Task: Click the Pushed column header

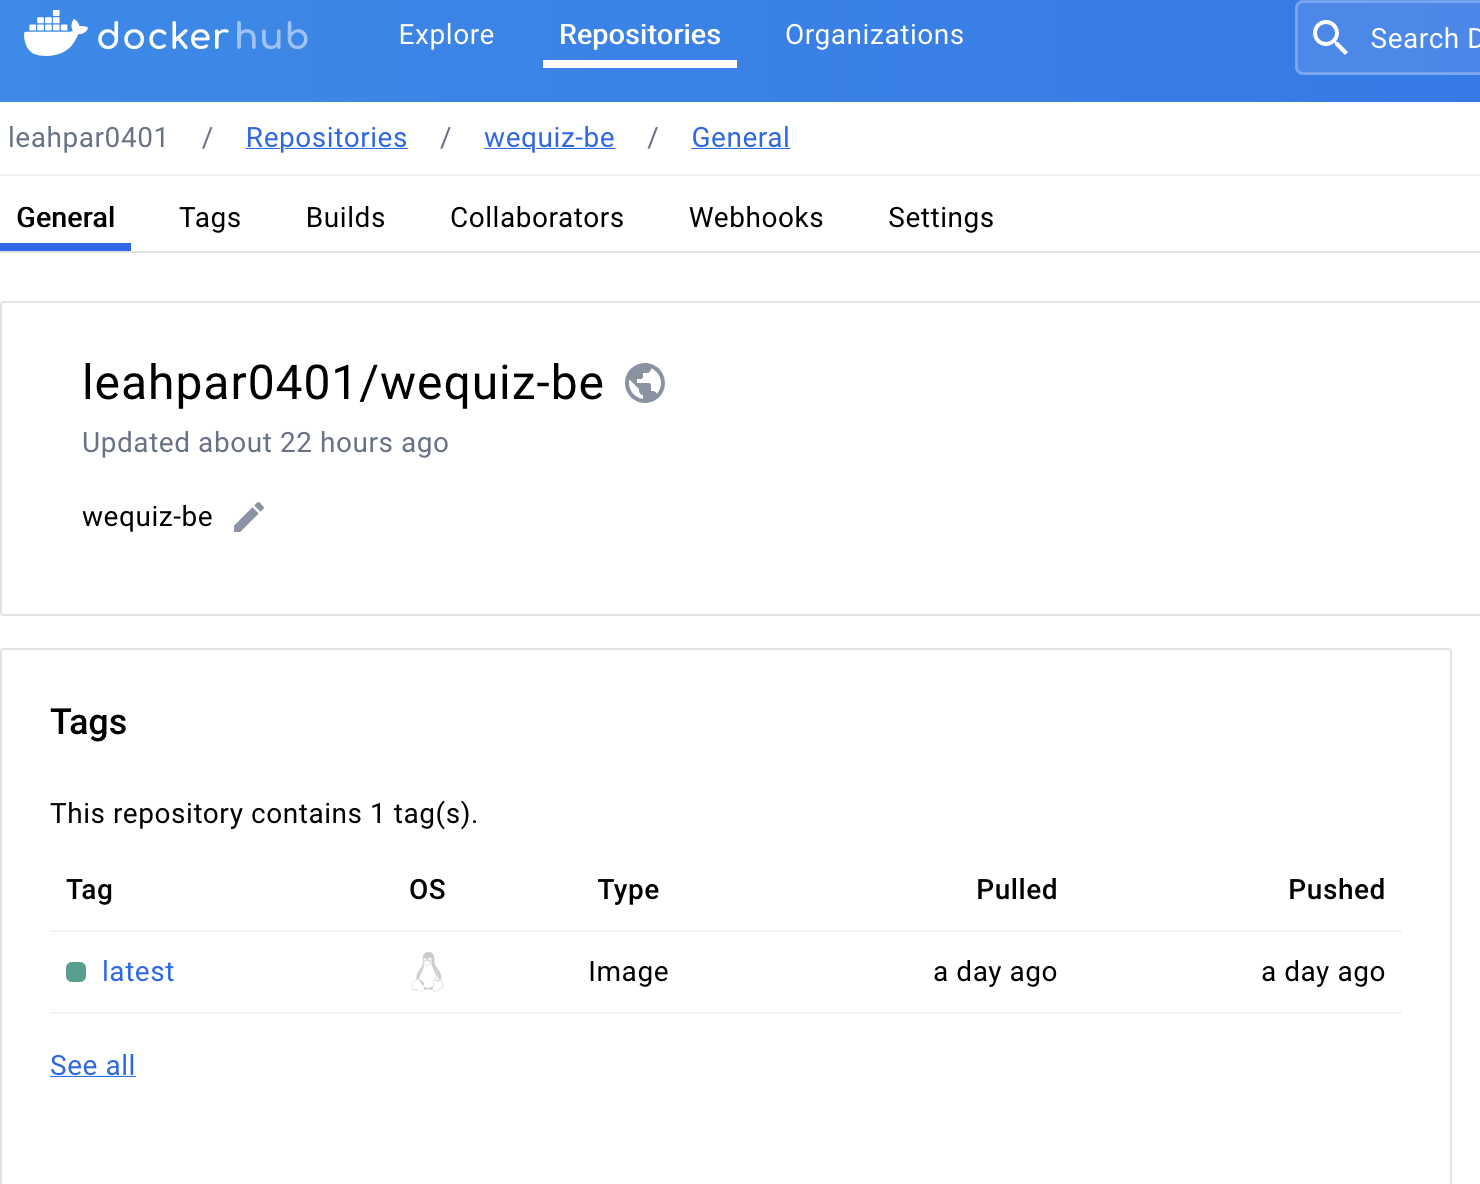Action: click(x=1336, y=890)
